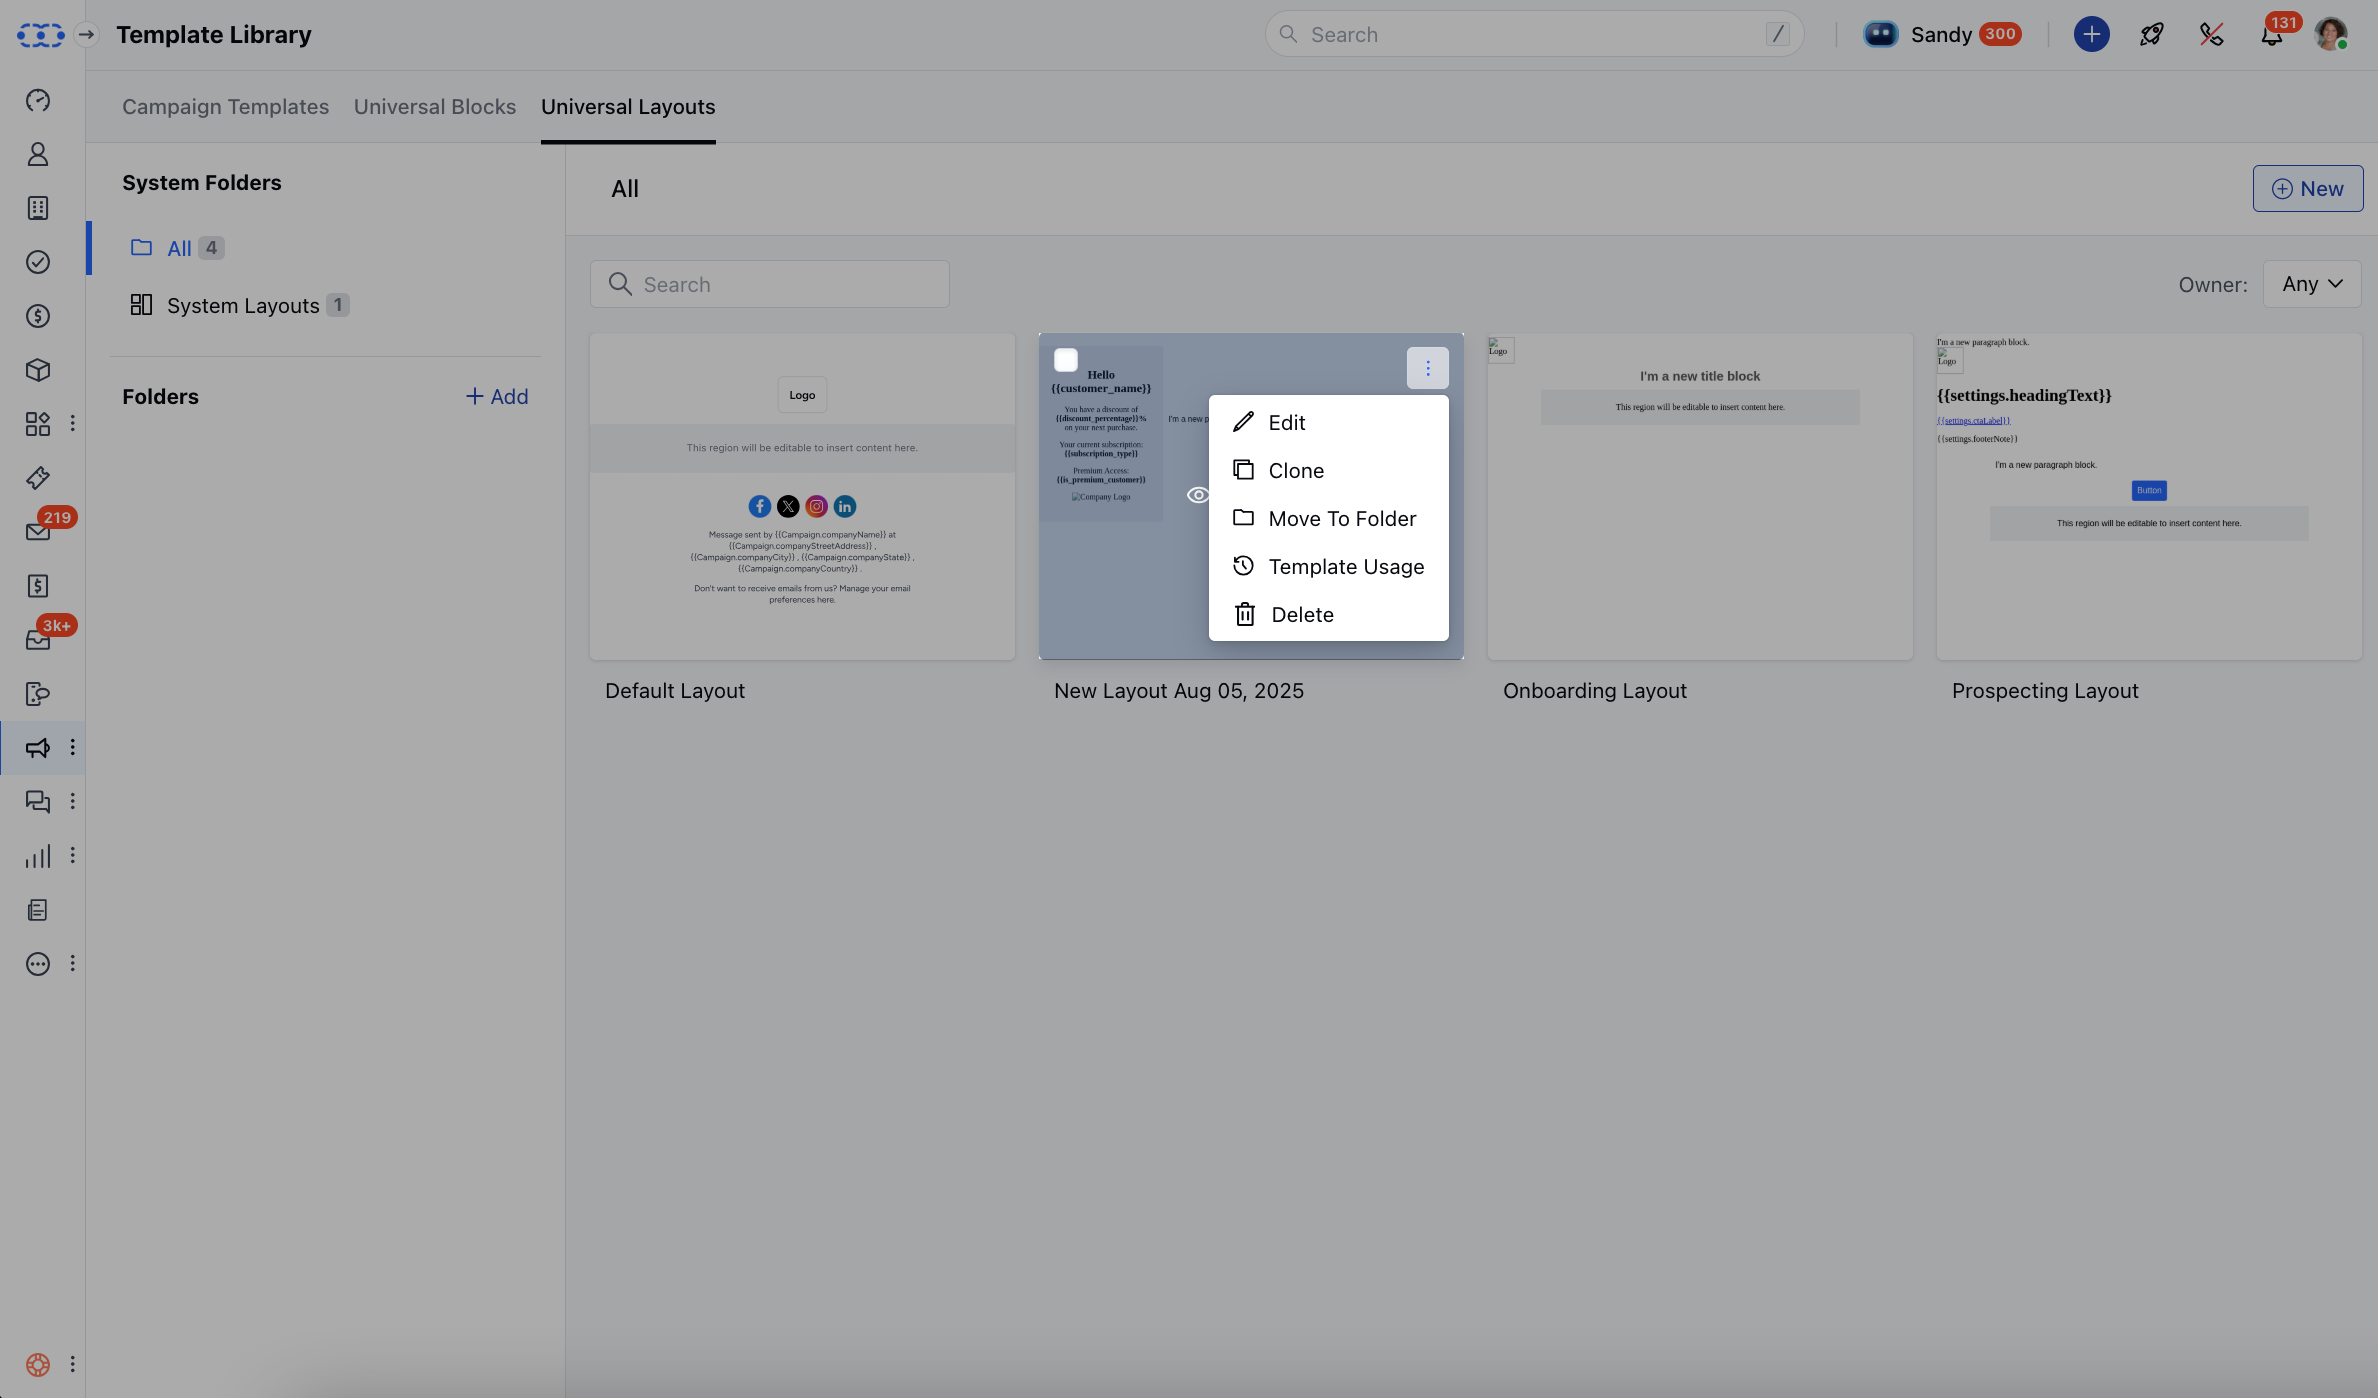Open the dashboard gauge sidebar icon
Image resolution: width=2378 pixels, height=1398 pixels.
pyautogui.click(x=38, y=100)
